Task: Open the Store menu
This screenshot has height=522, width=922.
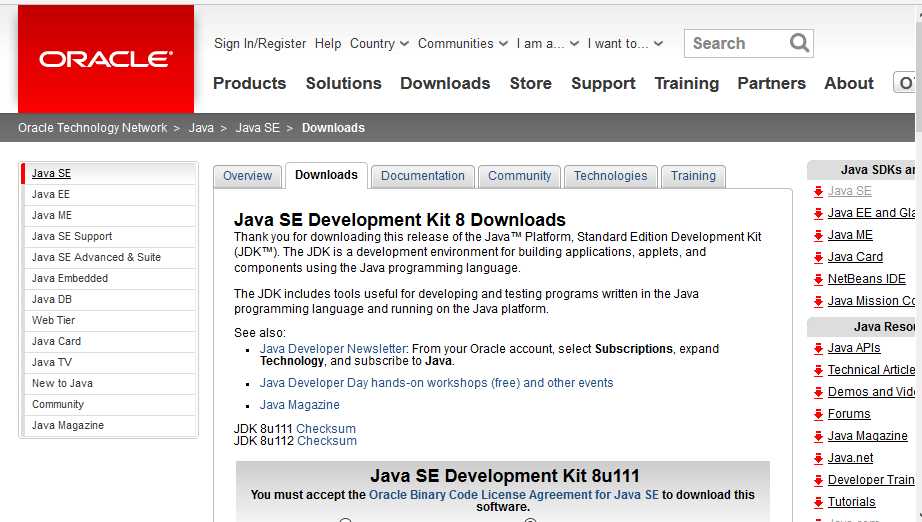Action: tap(530, 83)
